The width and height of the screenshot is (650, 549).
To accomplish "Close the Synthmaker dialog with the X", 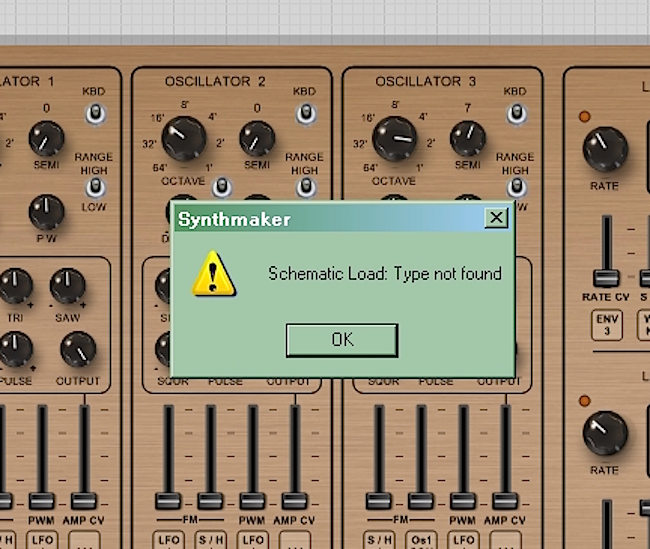I will point(496,218).
